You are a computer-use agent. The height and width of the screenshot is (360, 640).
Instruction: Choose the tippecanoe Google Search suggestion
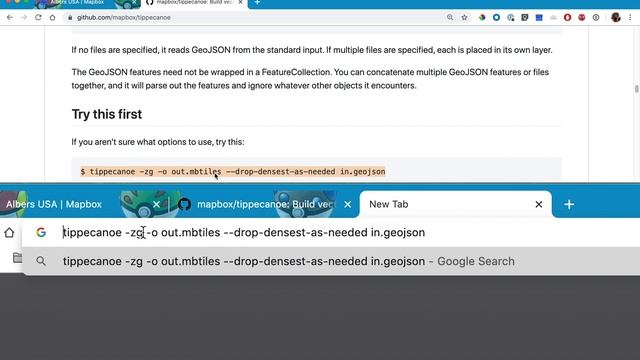[331, 261]
